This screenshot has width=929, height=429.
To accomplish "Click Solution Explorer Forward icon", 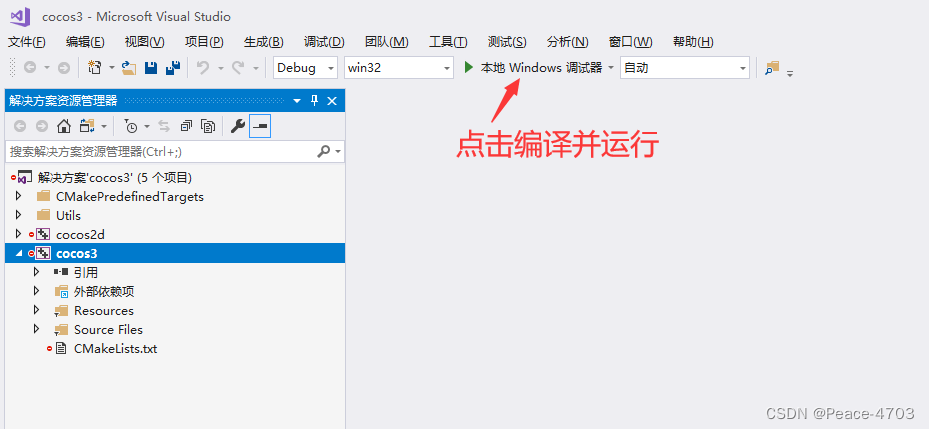I will 41,126.
